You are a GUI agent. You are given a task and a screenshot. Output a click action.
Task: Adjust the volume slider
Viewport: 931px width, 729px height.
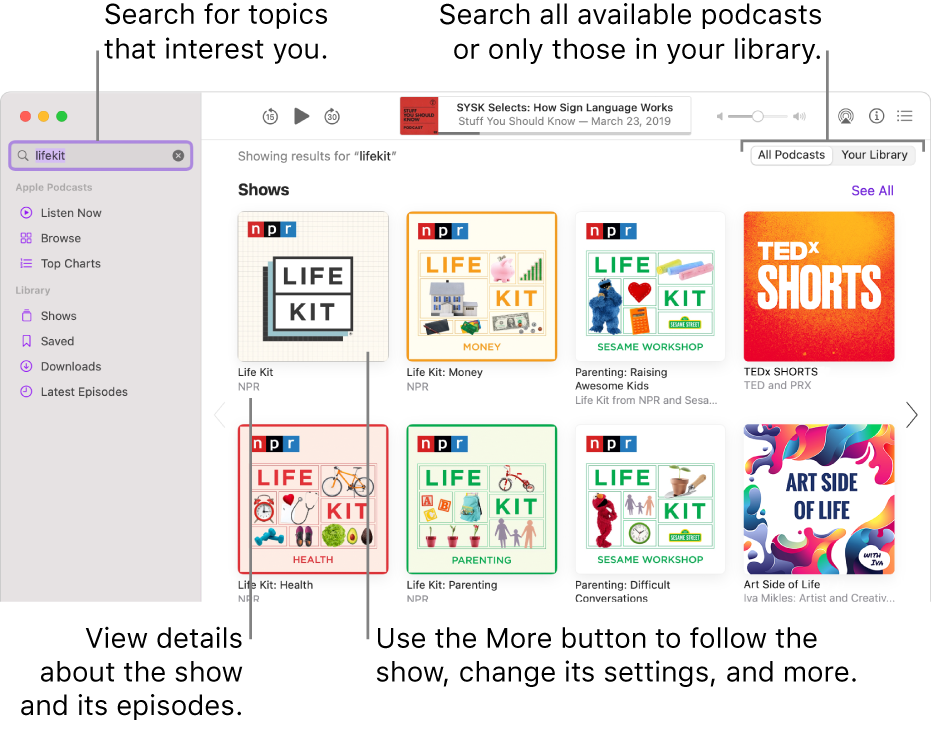758,116
